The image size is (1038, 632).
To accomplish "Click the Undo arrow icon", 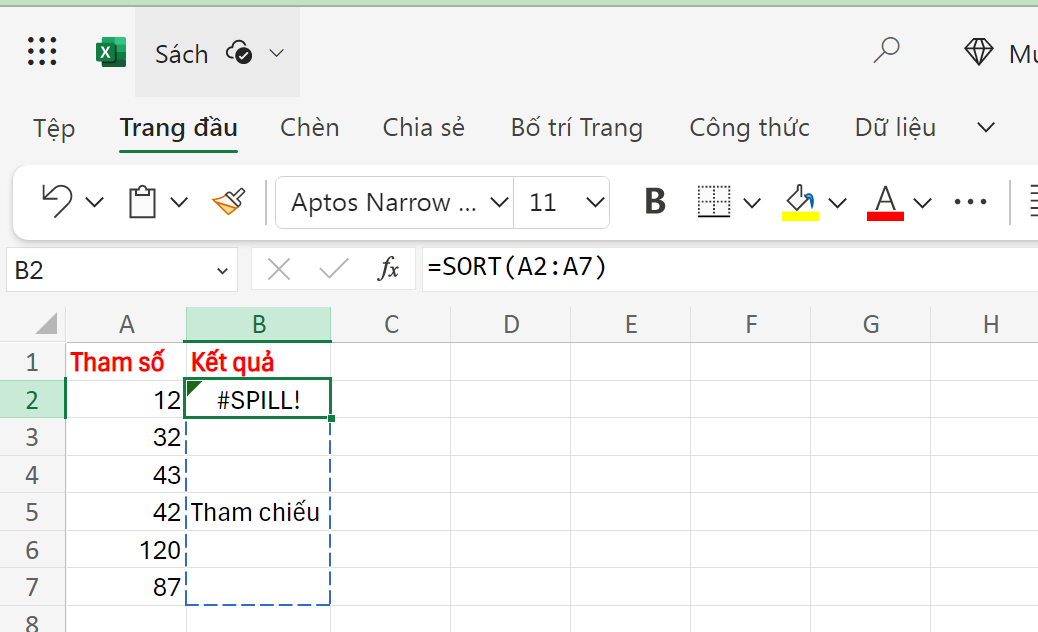I will (x=57, y=201).
